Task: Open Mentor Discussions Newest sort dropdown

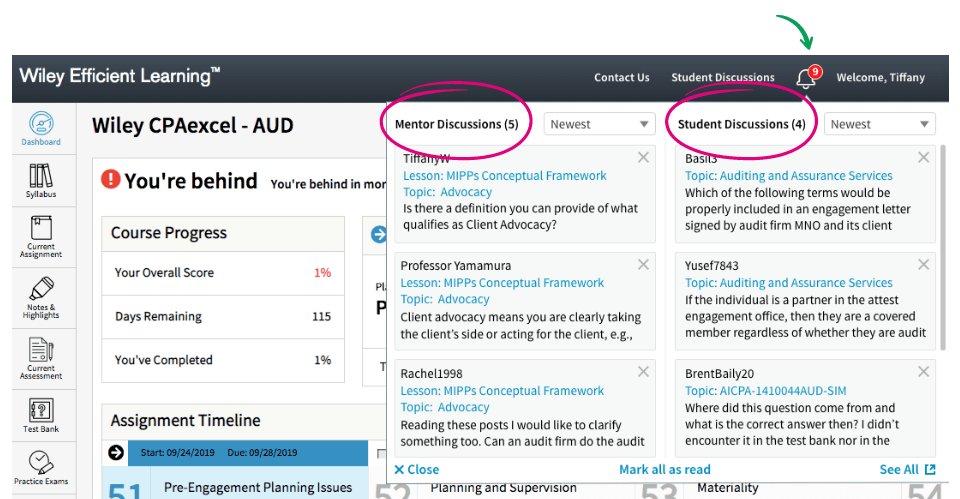Action: pos(599,124)
